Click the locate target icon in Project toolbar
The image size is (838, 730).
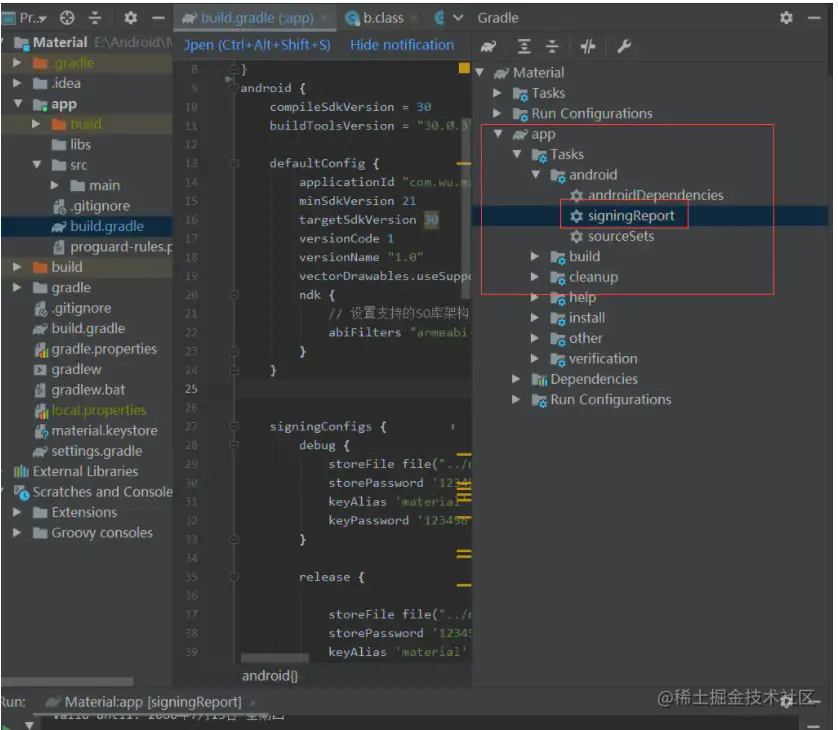point(67,18)
